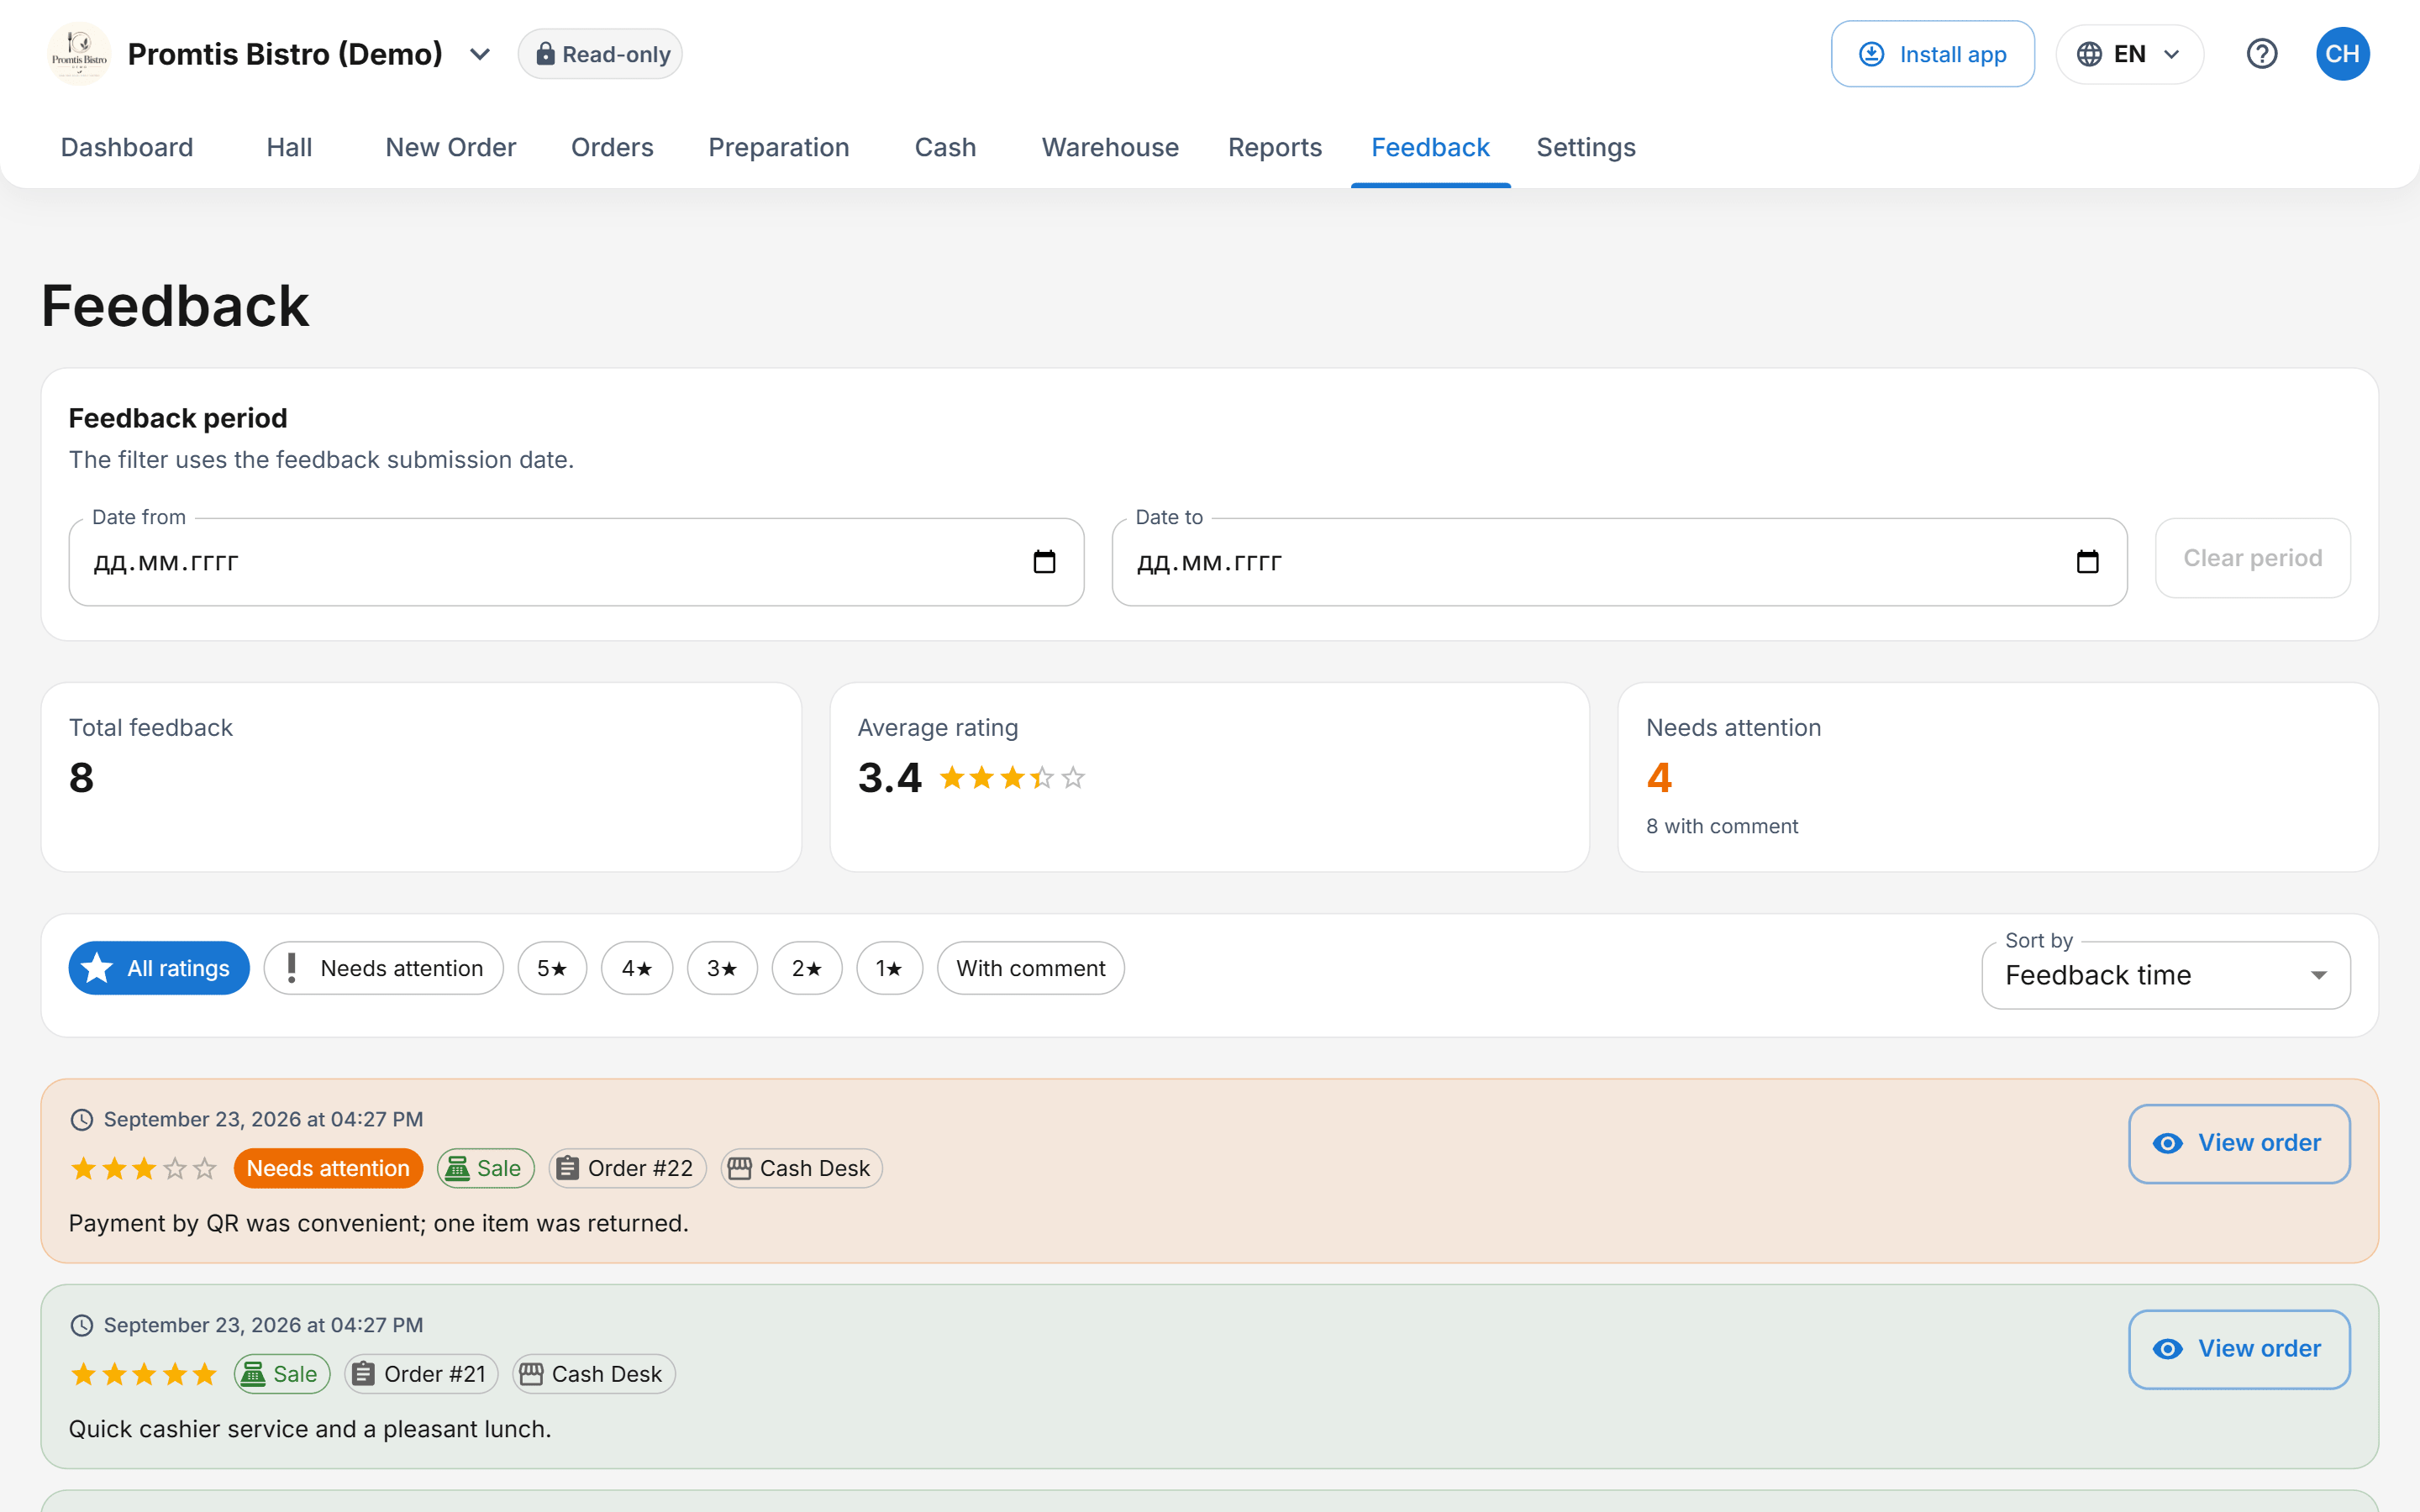The width and height of the screenshot is (2420, 1512).
Task: Toggle the With comment filter
Action: click(x=1030, y=968)
